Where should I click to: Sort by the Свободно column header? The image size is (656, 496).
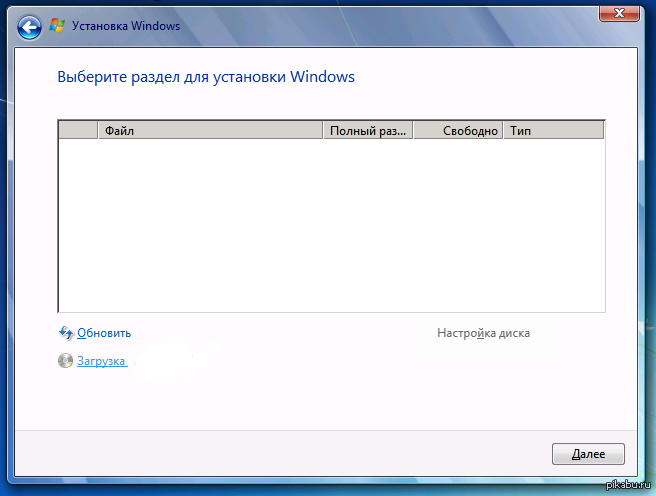[x=458, y=130]
